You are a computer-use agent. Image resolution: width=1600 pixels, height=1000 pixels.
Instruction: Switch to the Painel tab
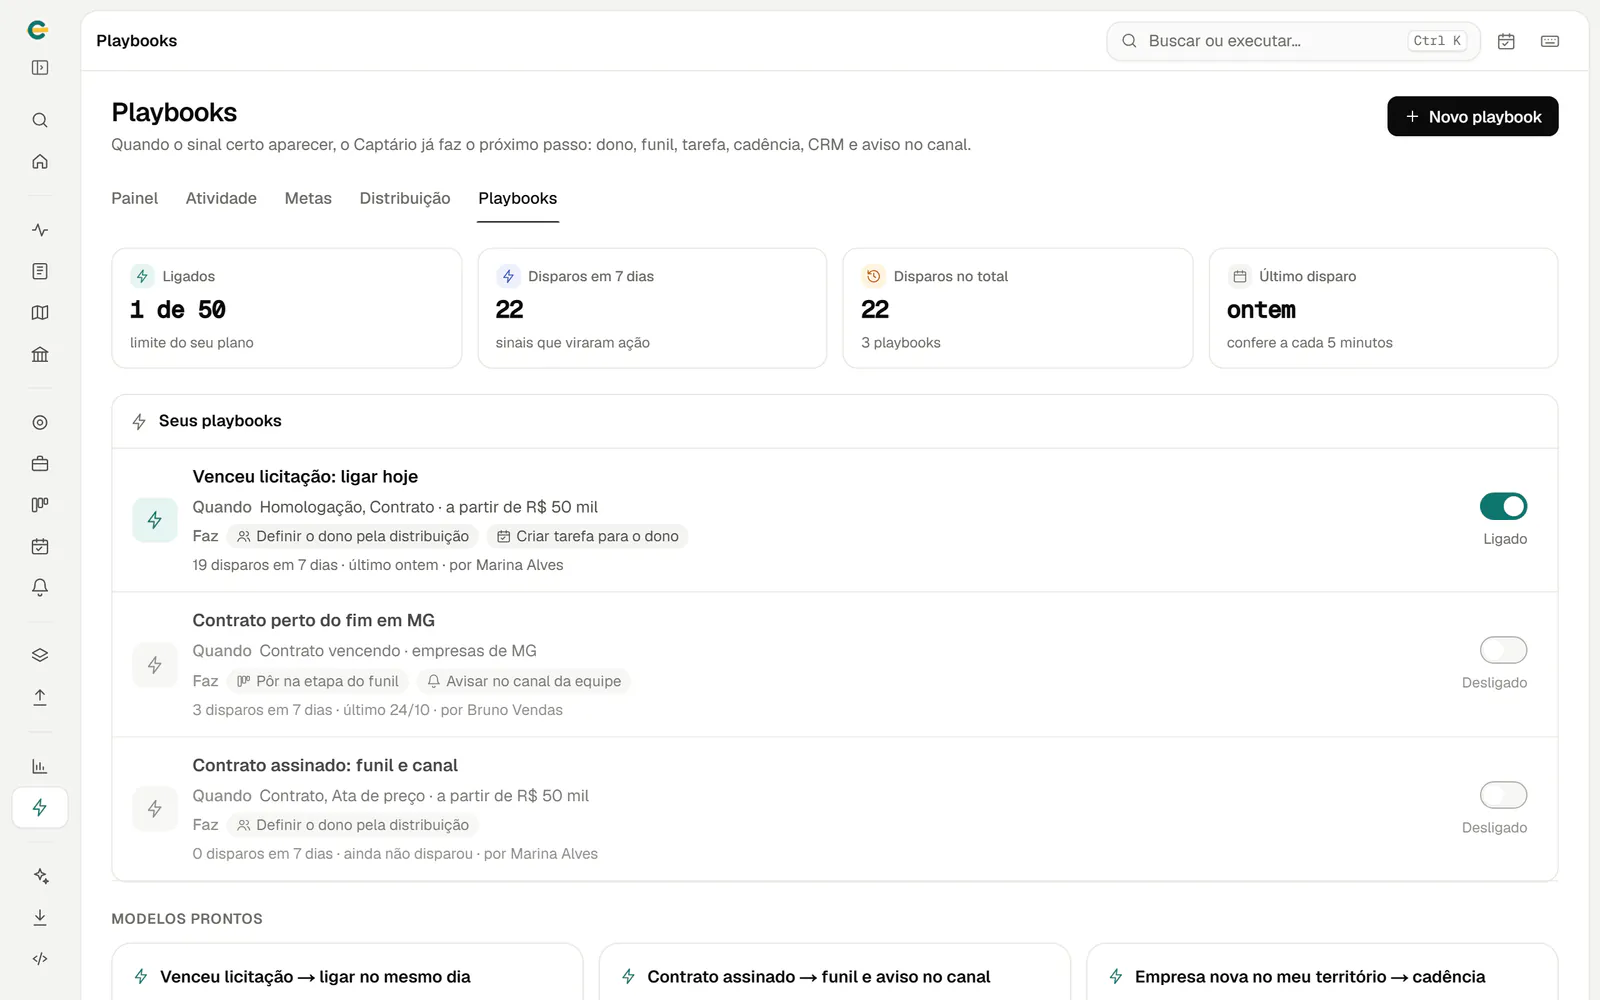[135, 198]
